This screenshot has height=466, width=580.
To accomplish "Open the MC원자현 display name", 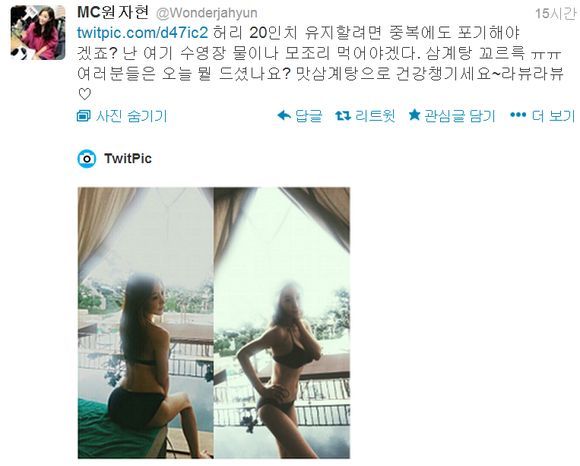I will pyautogui.click(x=113, y=12).
